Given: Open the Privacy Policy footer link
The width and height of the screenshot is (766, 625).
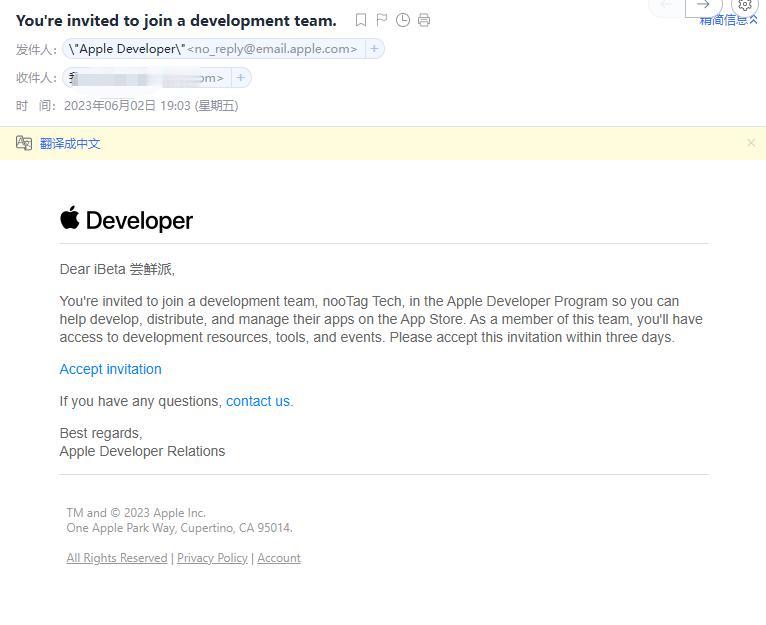Looking at the screenshot, I should point(212,558).
